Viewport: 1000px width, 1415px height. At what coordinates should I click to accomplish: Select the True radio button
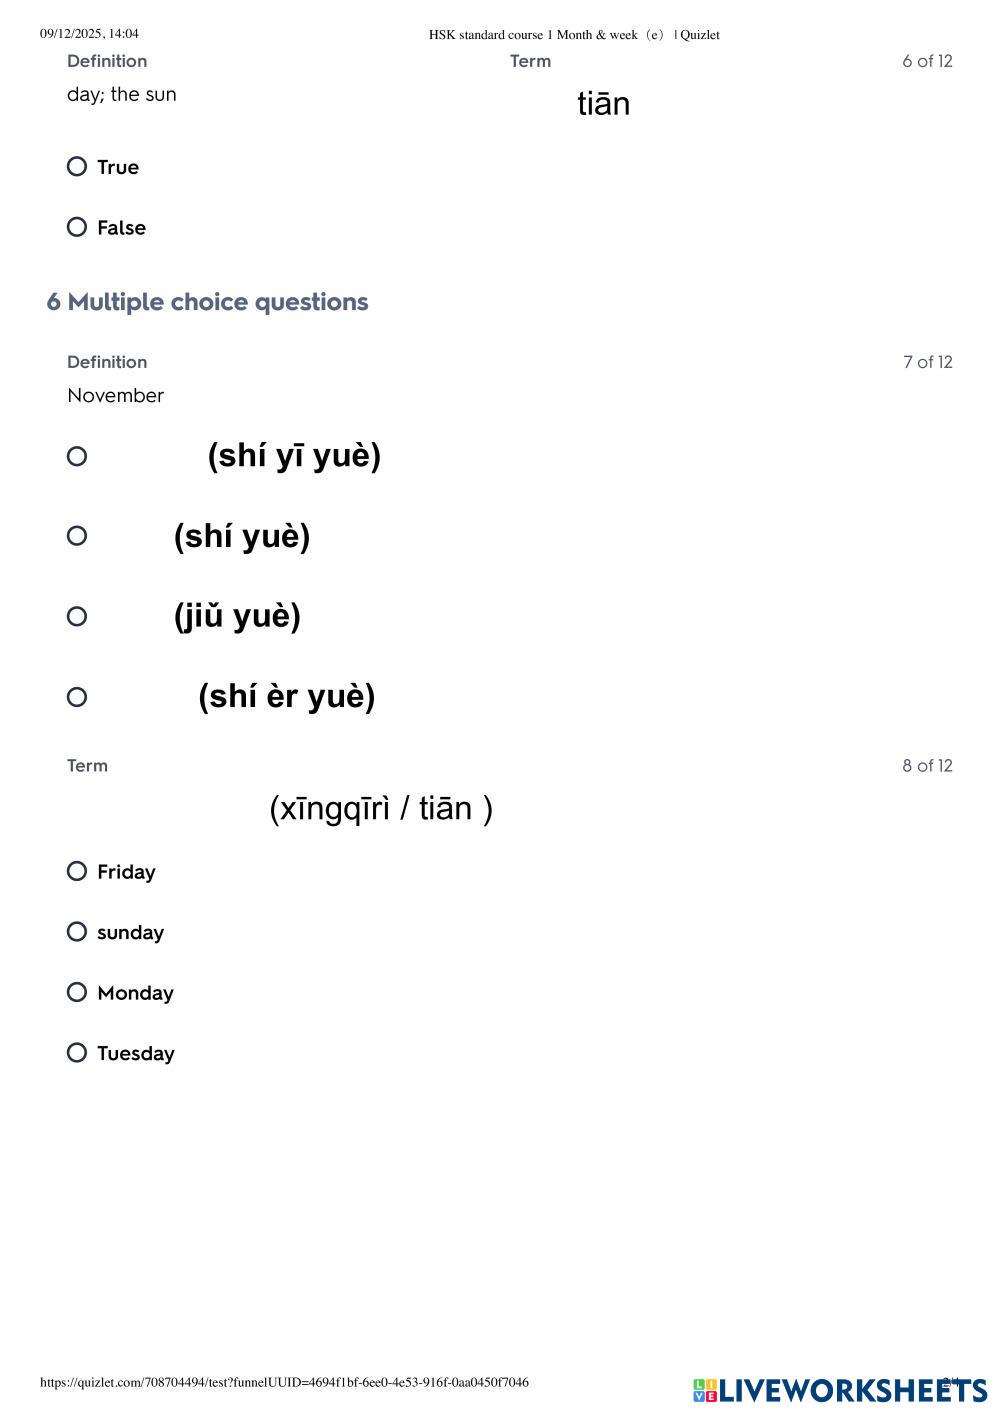point(77,167)
